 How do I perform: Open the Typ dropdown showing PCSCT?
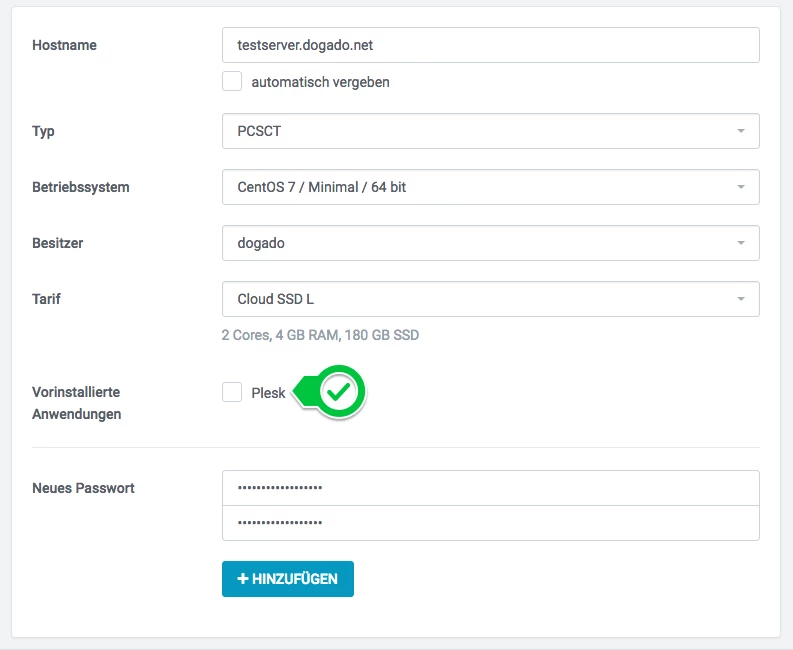480,131
